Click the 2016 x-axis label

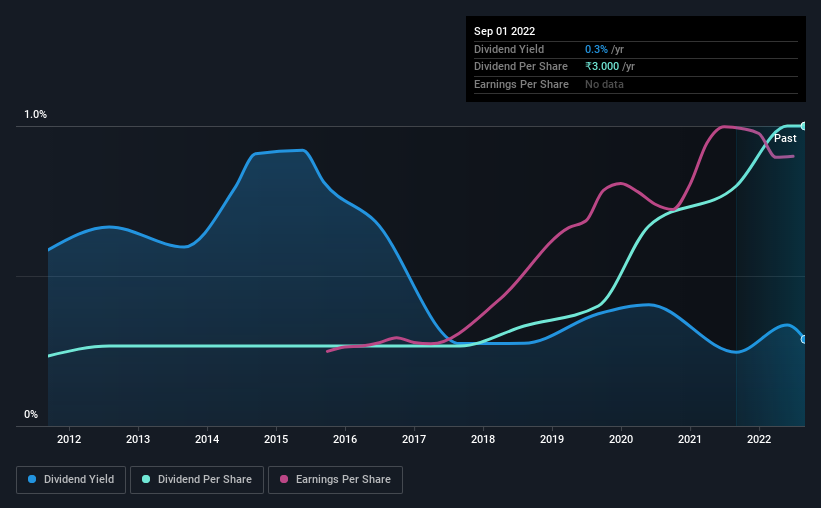(x=345, y=439)
